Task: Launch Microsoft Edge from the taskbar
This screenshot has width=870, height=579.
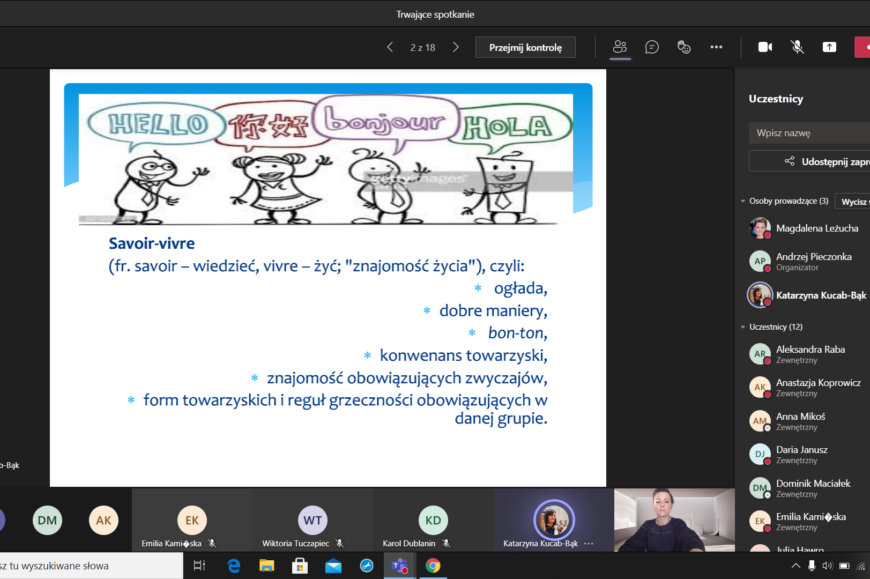Action: tap(234, 566)
